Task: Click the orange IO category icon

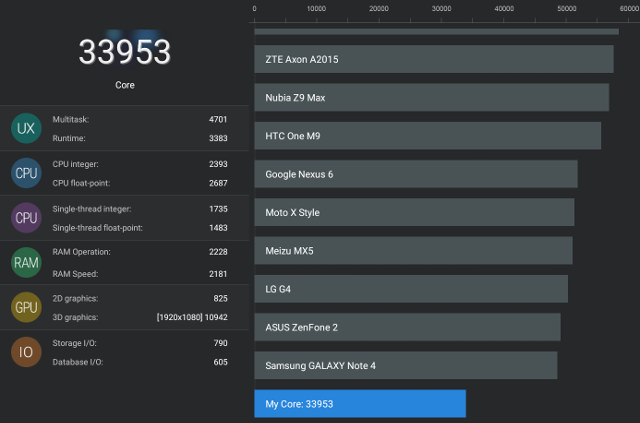Action: pyautogui.click(x=26, y=352)
